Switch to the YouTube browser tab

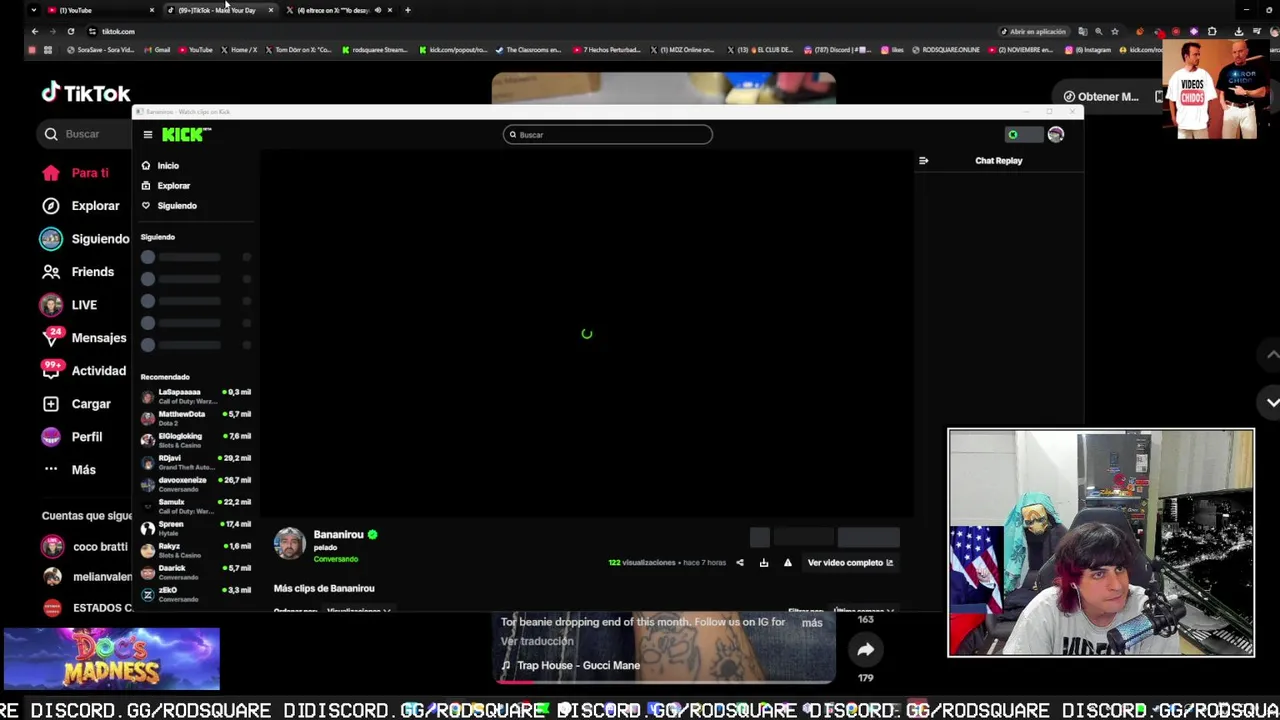(98, 10)
